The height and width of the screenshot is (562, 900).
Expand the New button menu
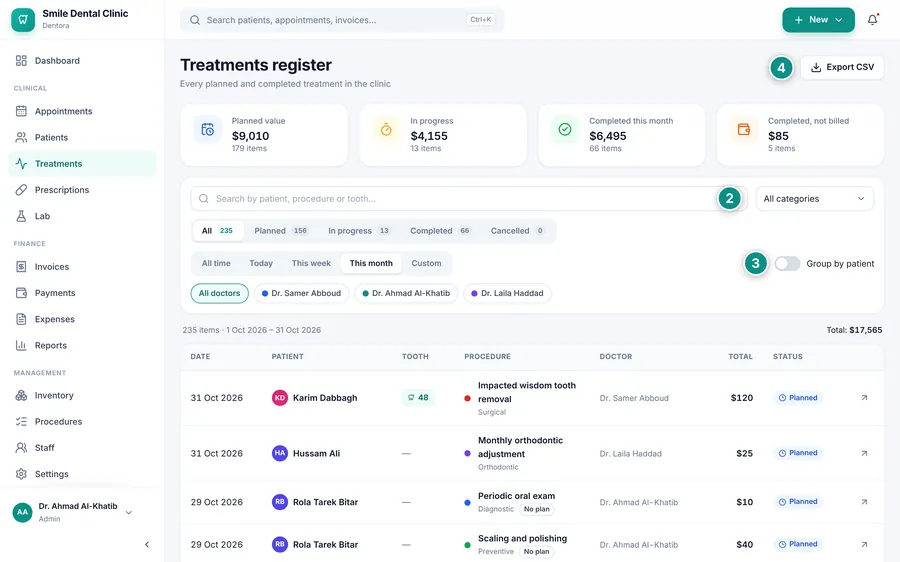(x=818, y=20)
